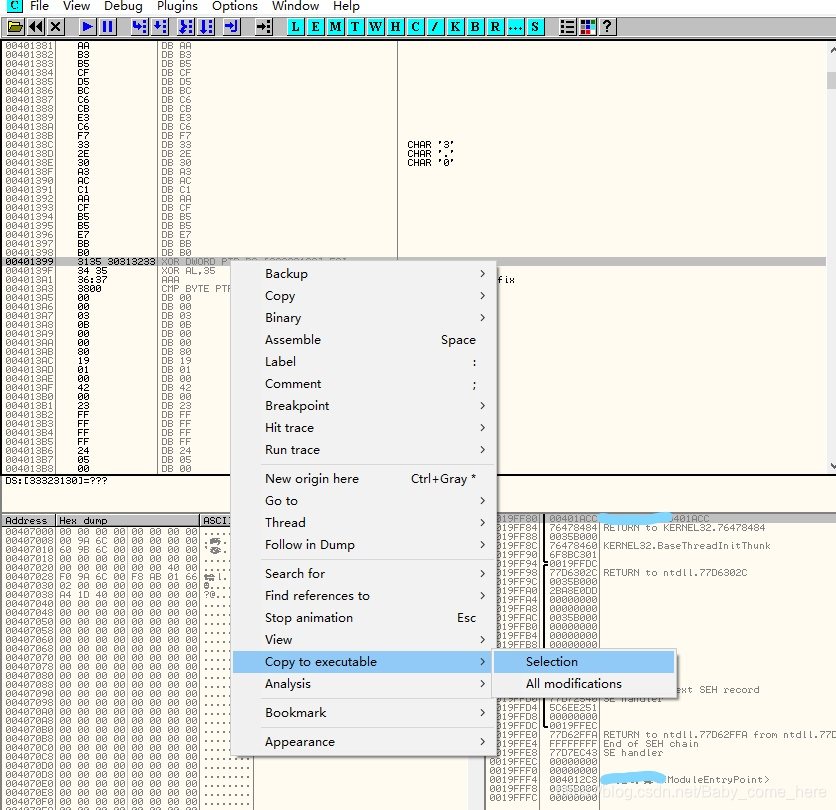
Task: Open the Debug menu
Action: 123,6
